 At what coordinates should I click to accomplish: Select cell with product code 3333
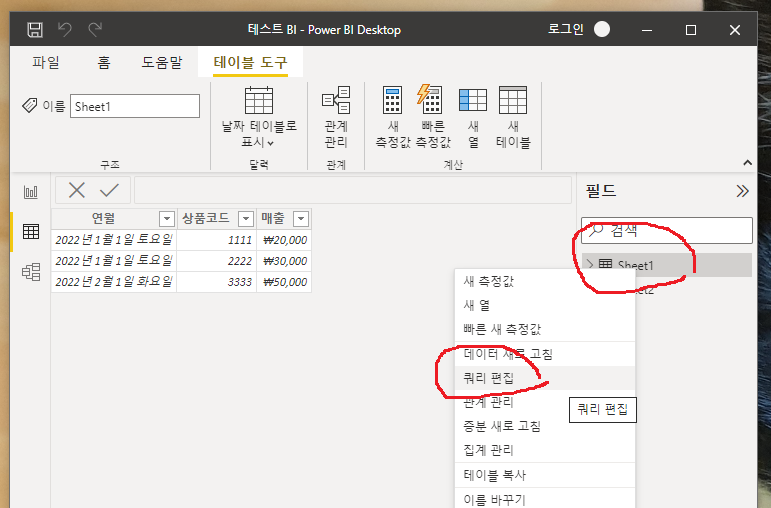216,282
